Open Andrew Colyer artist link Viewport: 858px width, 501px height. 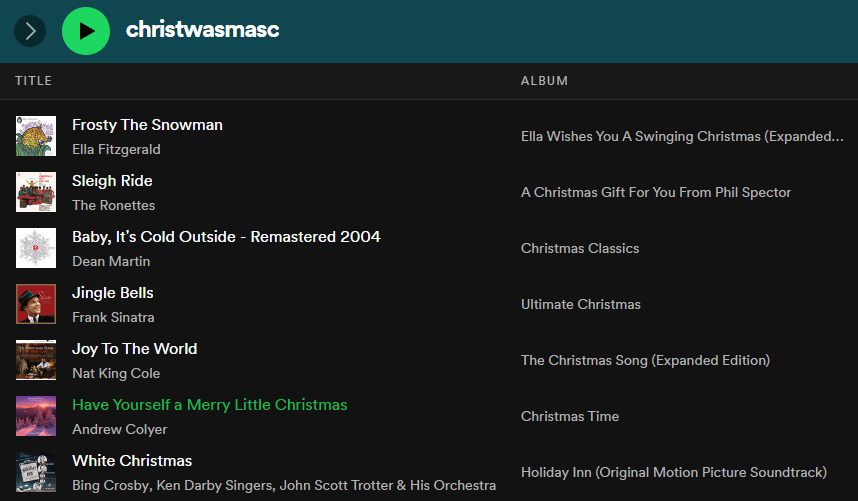point(120,429)
